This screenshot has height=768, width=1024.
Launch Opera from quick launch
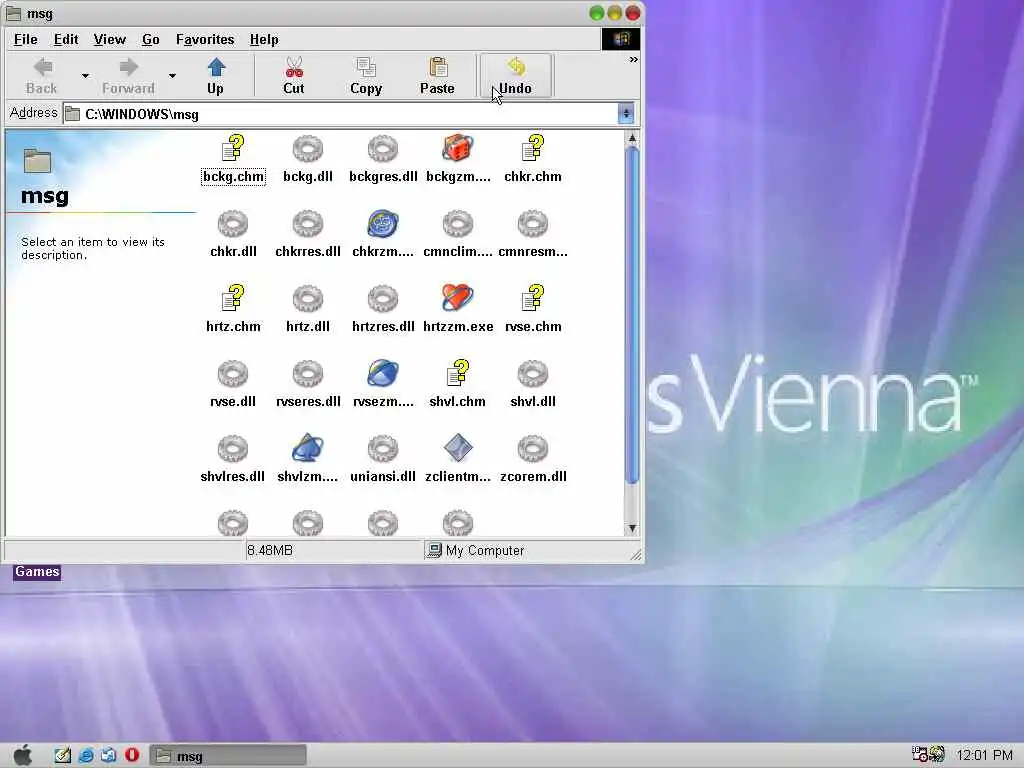(132, 756)
